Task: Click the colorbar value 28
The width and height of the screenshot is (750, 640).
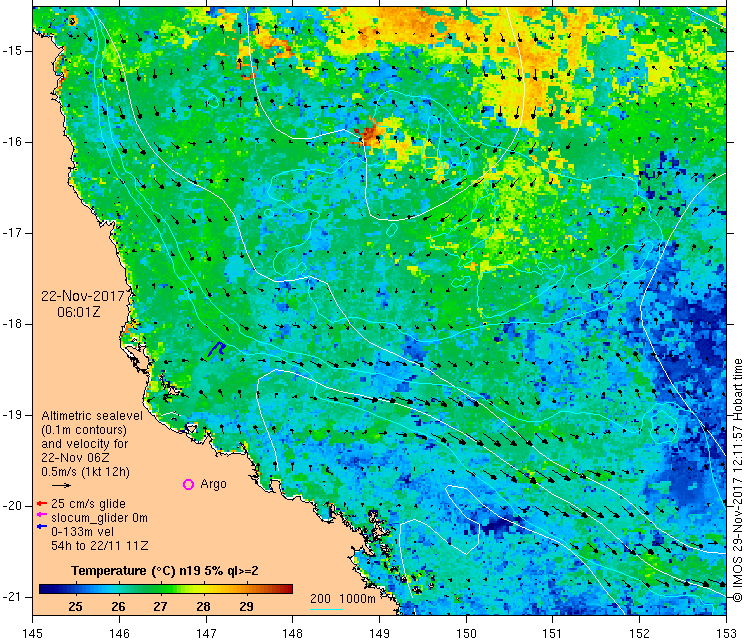Action: (x=203, y=607)
